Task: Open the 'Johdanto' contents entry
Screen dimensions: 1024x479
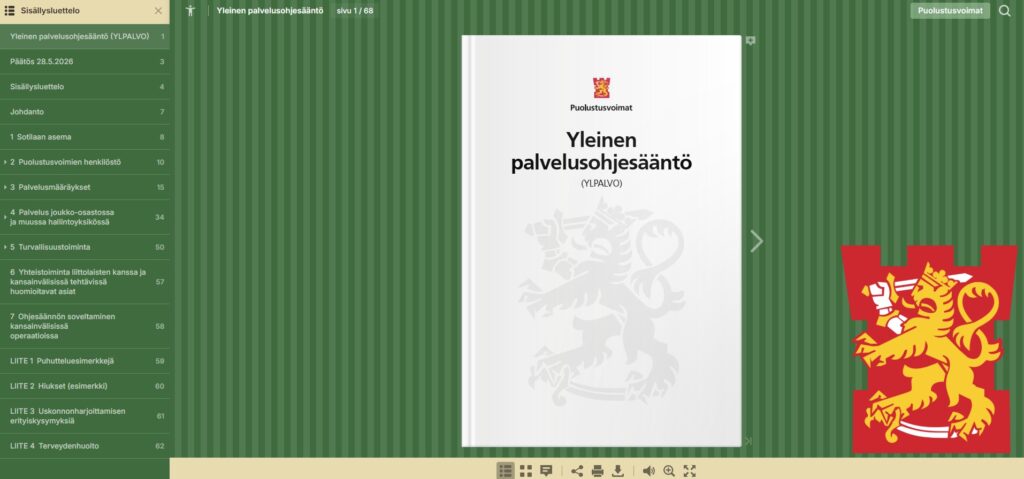Action: (x=85, y=112)
